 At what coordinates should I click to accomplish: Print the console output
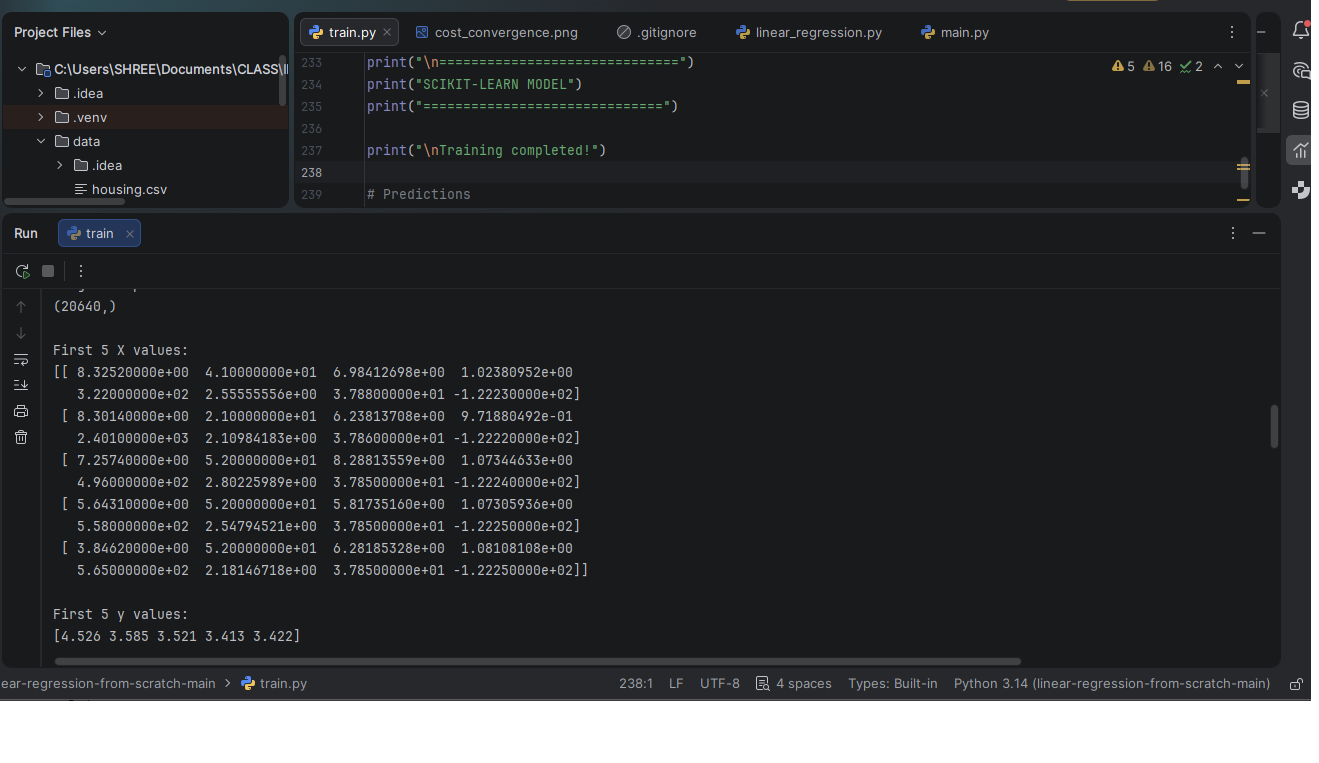click(x=21, y=411)
